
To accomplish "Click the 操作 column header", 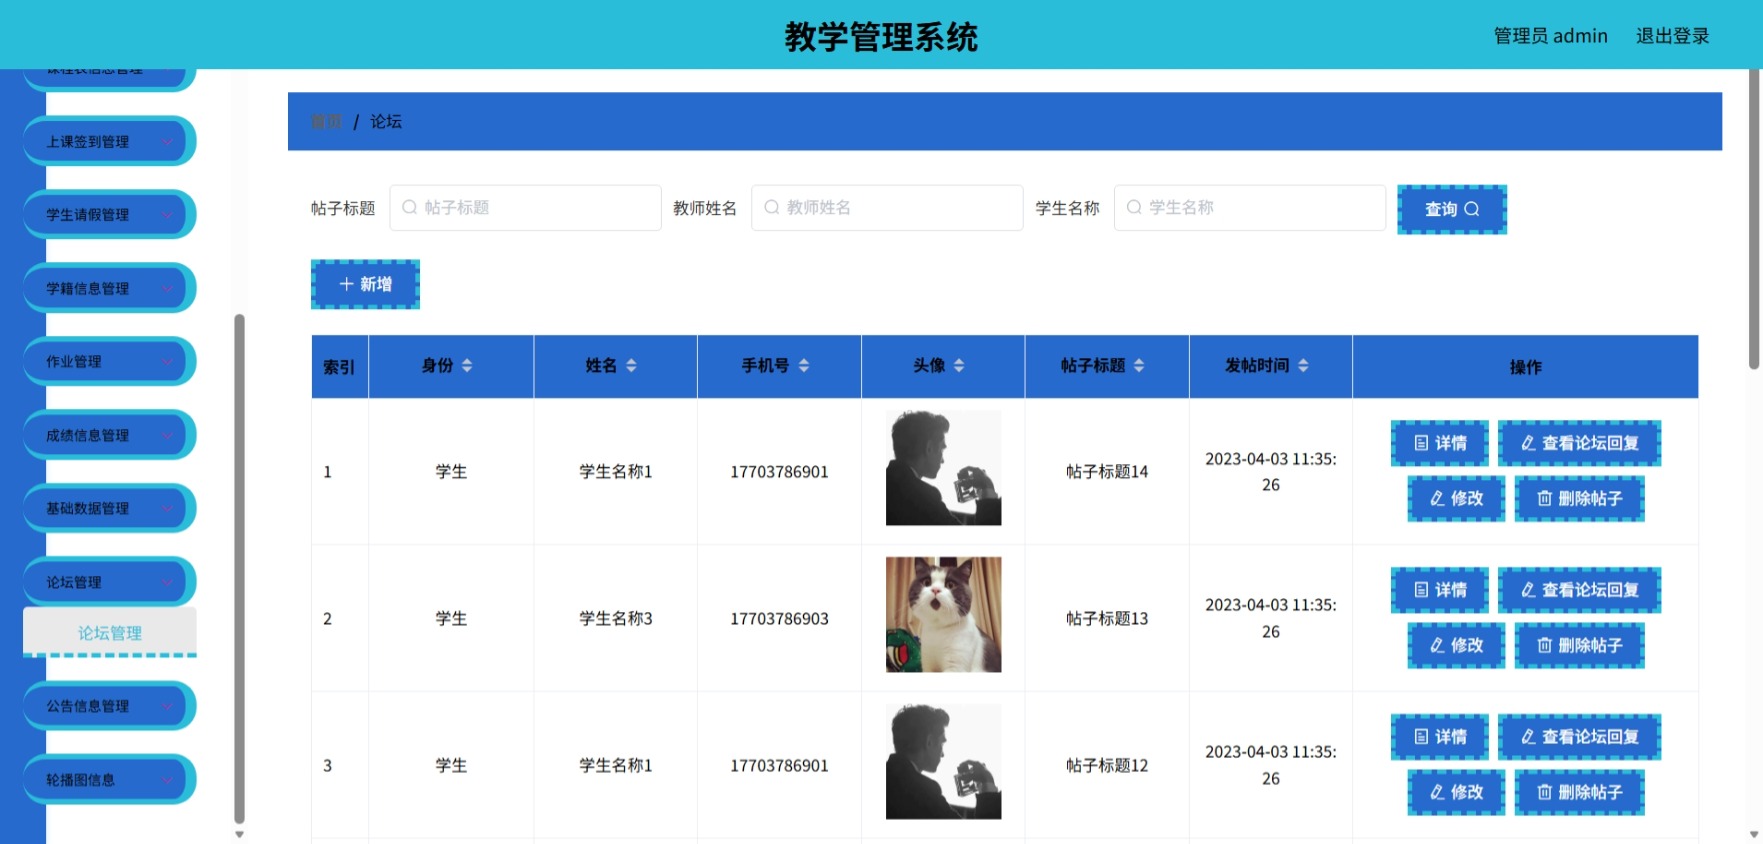I will [1525, 367].
